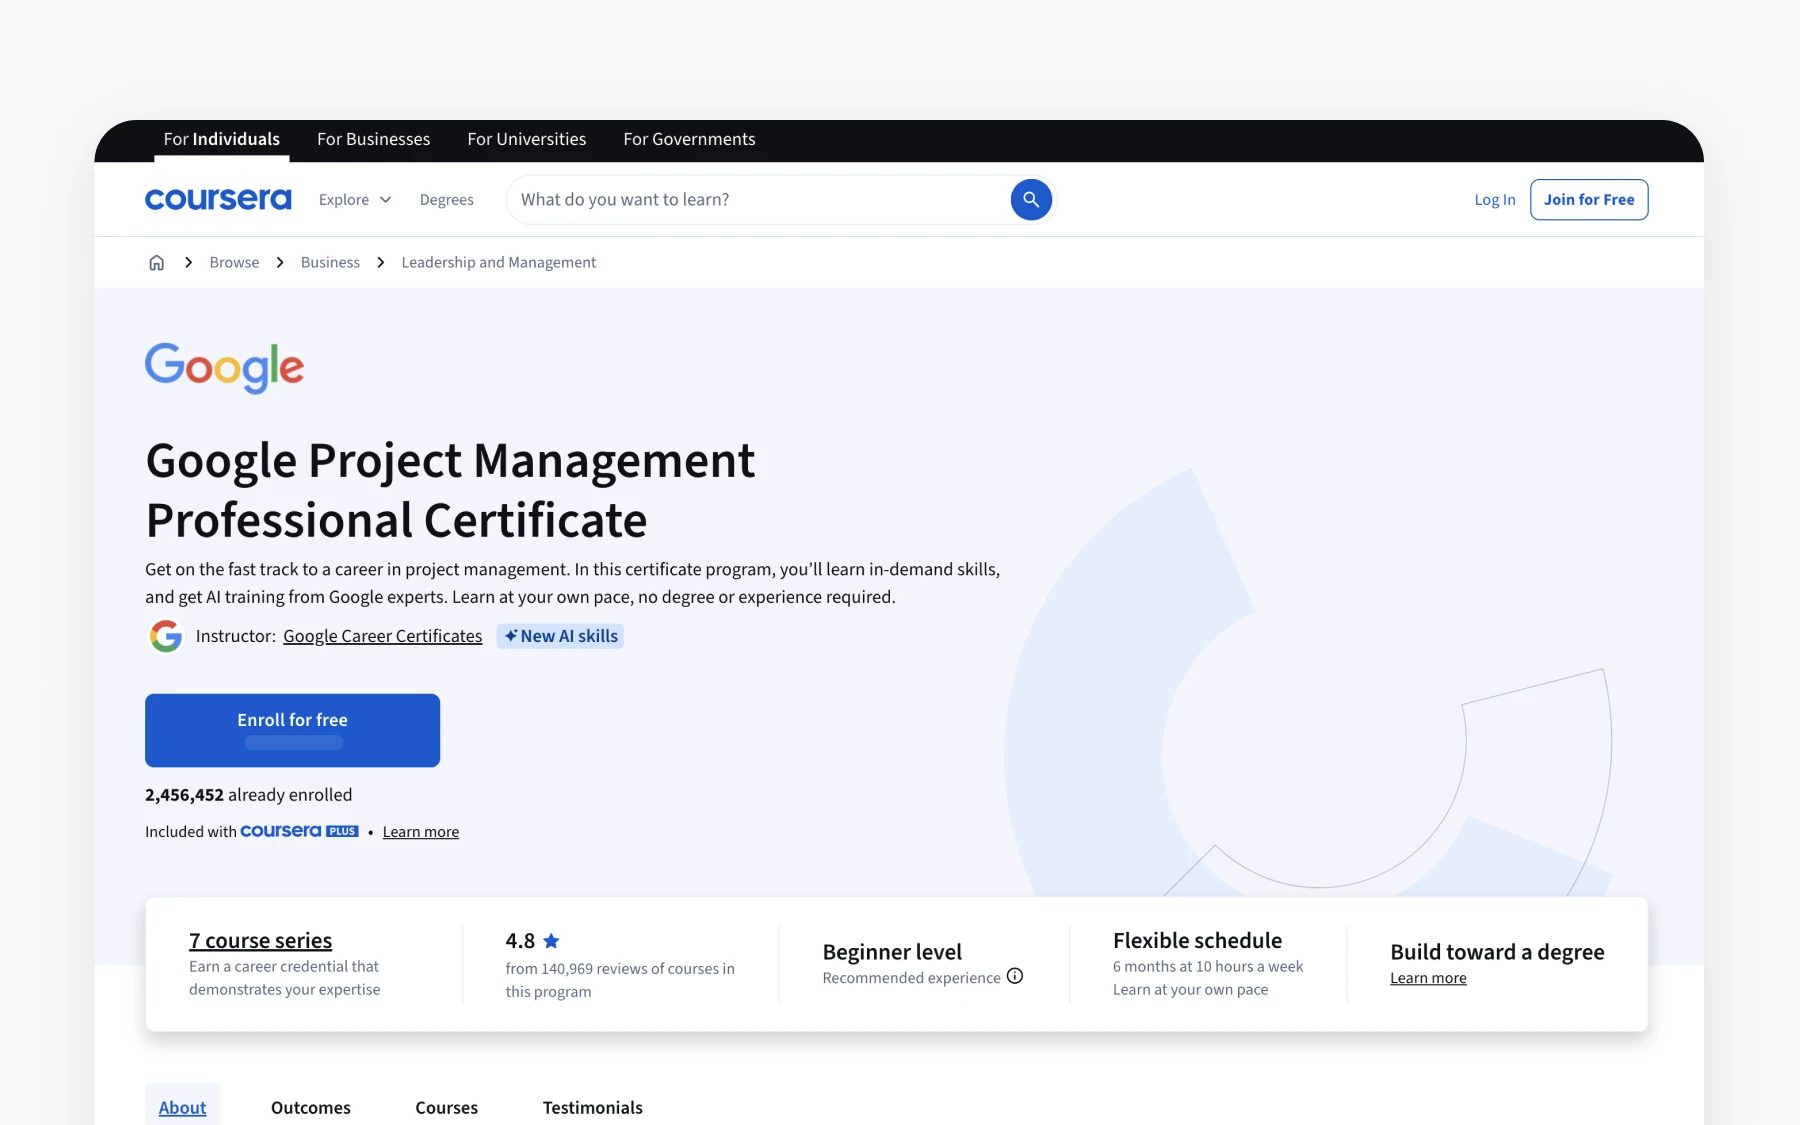Click the New AI skills badge
This screenshot has height=1125, width=1800.
560,636
